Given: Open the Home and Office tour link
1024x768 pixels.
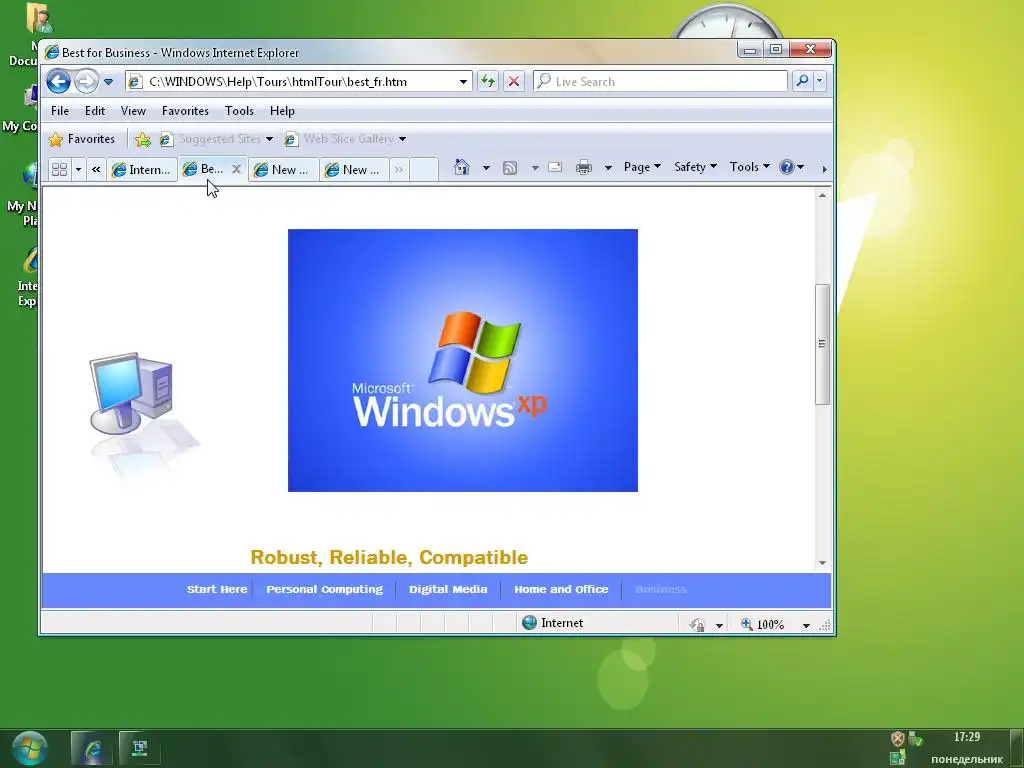Looking at the screenshot, I should pyautogui.click(x=561, y=589).
